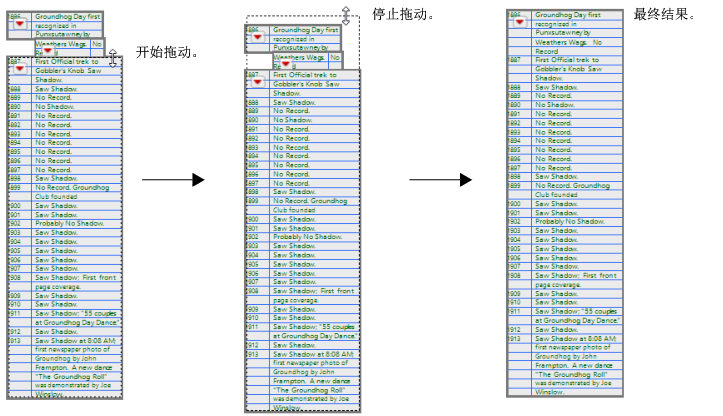Click 'Record' row in 最终结果 panel
Viewport: 723px width, 416px height.
pos(546,52)
